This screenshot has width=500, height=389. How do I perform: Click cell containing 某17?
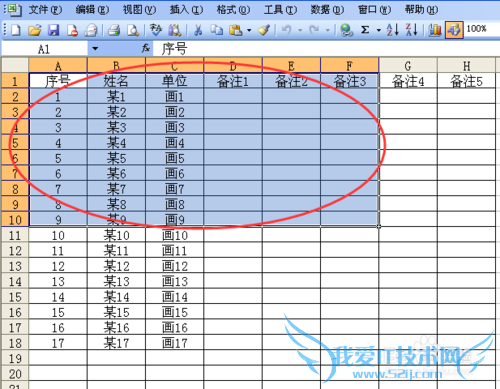pyautogui.click(x=116, y=343)
